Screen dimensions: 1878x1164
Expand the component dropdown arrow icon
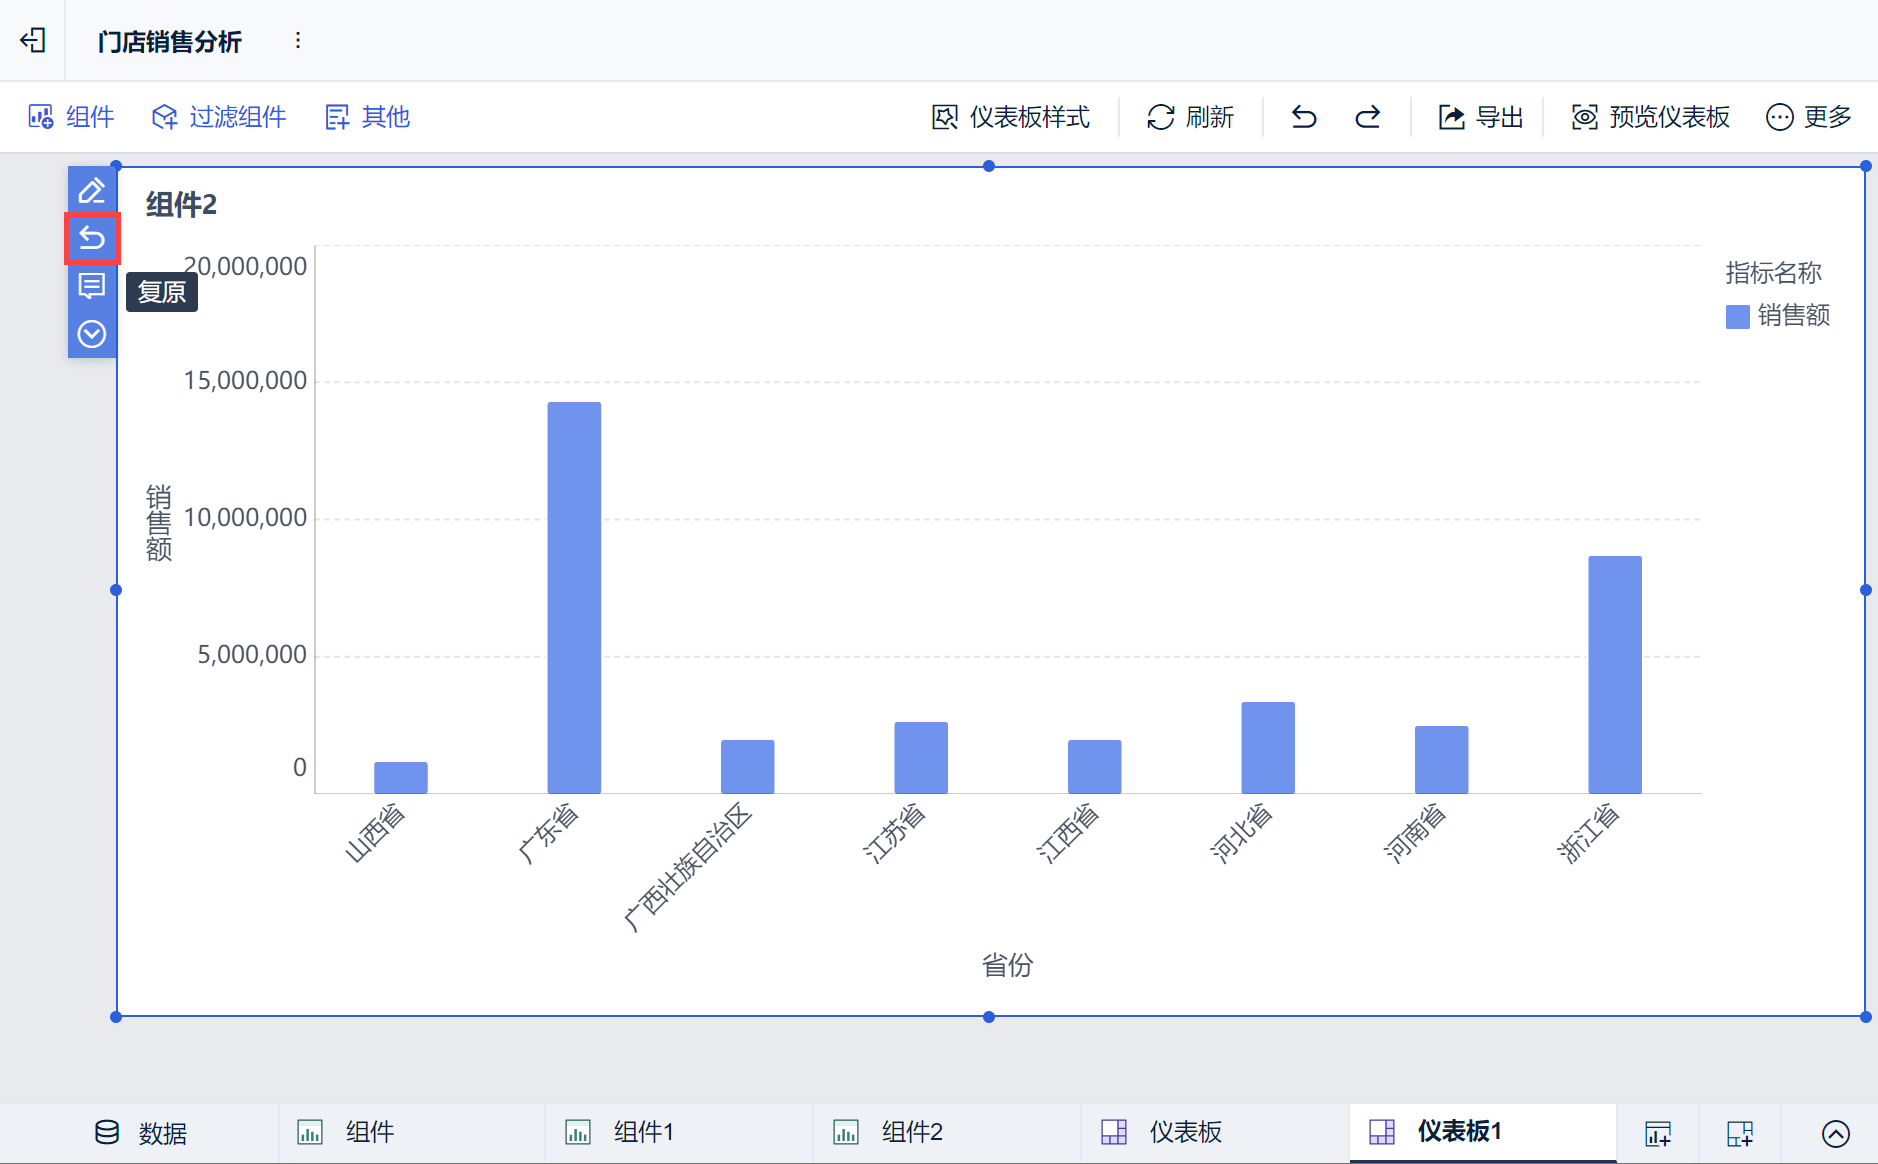92,334
